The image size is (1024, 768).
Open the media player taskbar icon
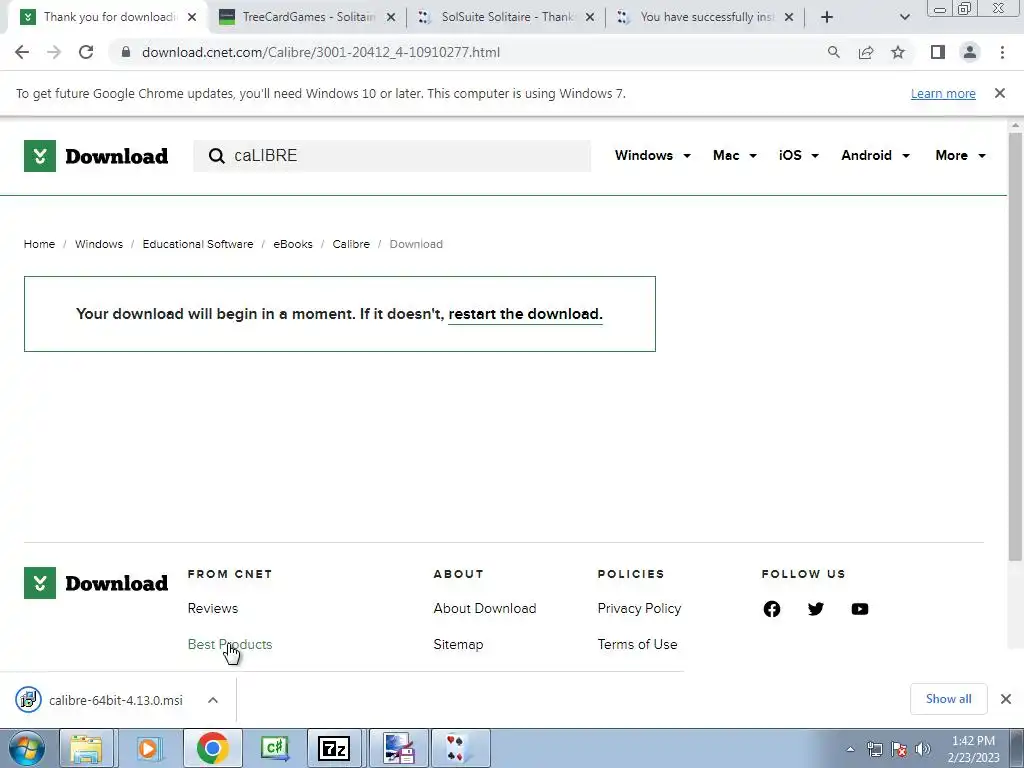tap(148, 748)
